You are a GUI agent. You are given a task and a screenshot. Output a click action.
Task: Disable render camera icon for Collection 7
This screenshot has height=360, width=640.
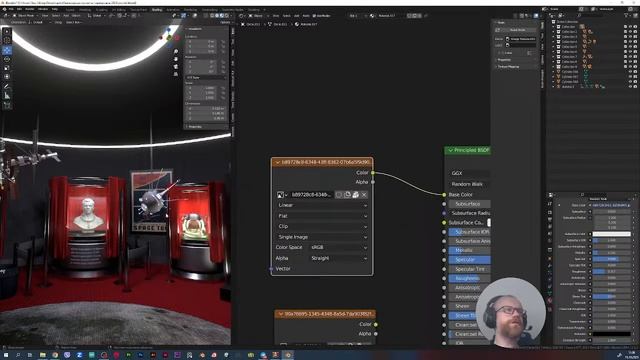pyautogui.click(x=635, y=57)
